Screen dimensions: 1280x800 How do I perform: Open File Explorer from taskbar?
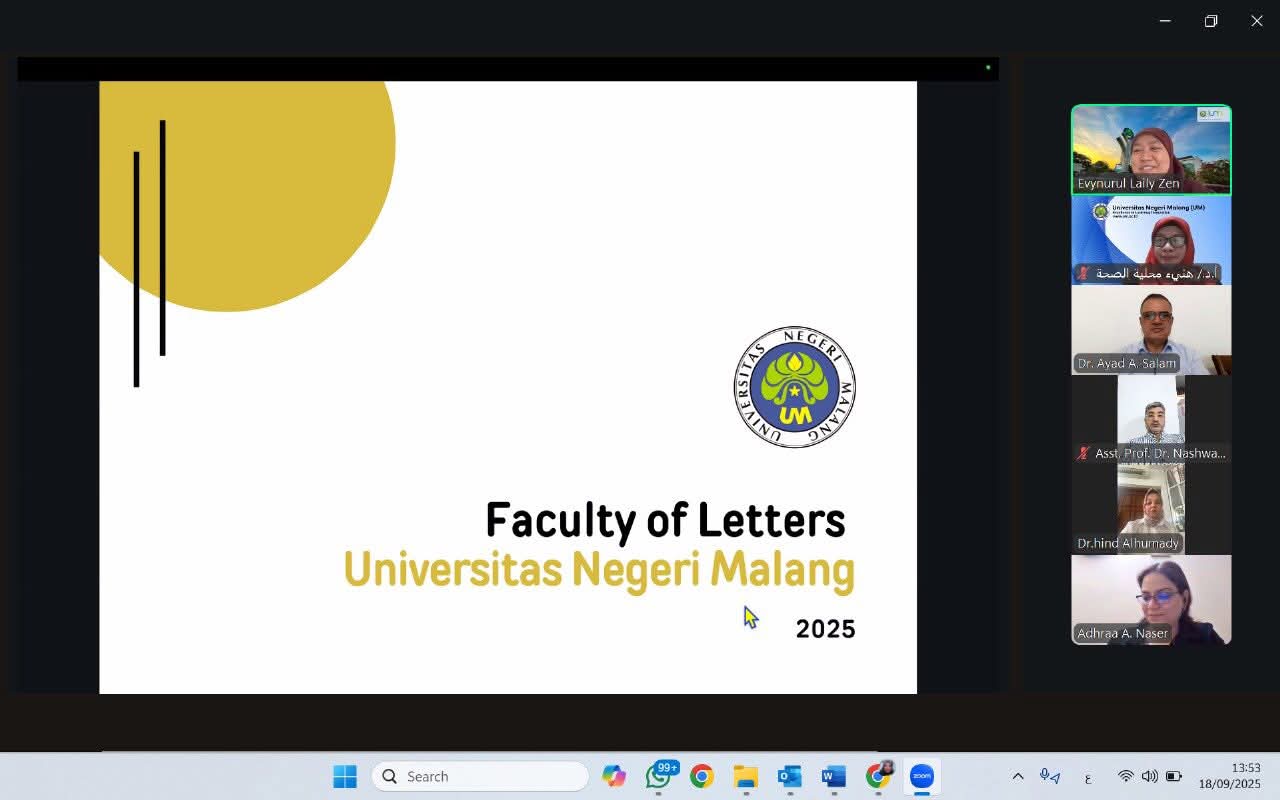point(745,776)
